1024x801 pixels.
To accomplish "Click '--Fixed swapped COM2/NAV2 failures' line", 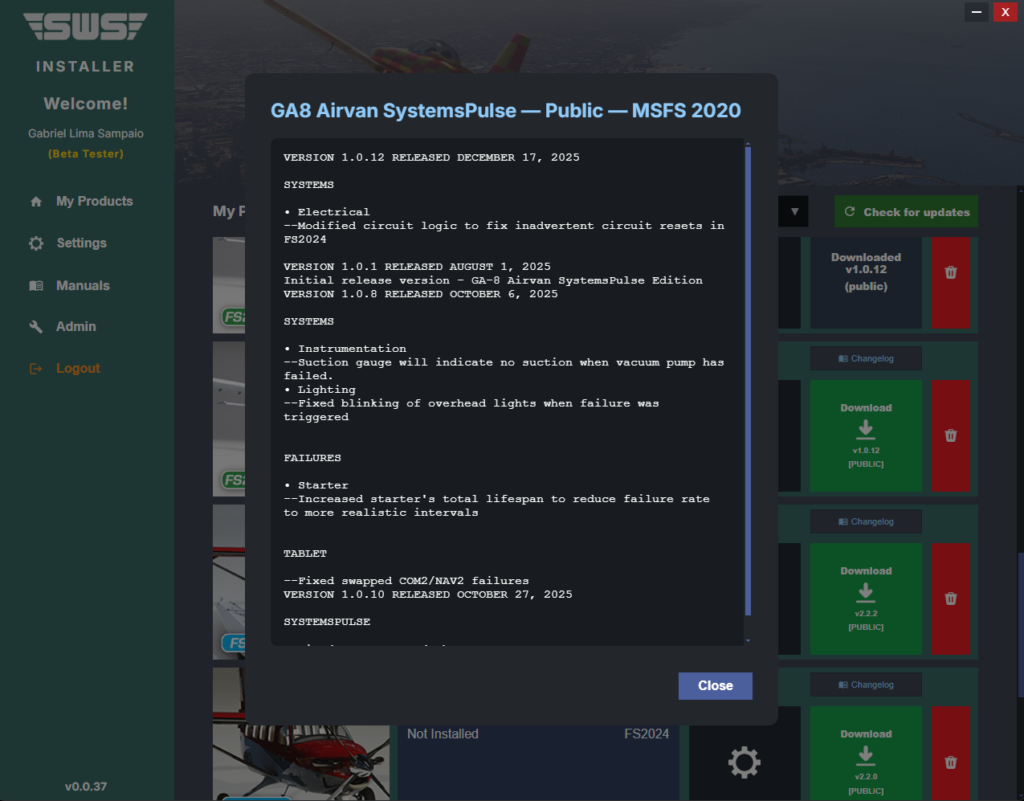I will pos(406,580).
